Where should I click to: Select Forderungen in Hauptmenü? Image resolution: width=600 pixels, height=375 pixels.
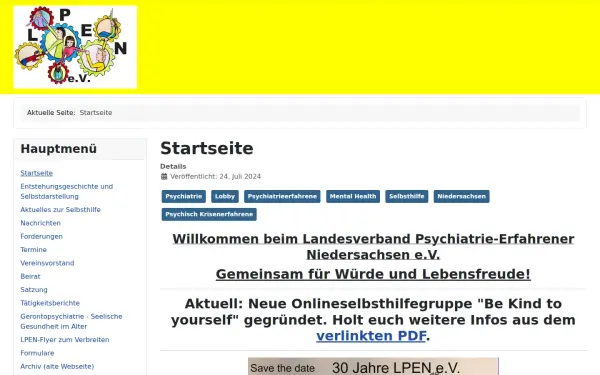point(41,236)
